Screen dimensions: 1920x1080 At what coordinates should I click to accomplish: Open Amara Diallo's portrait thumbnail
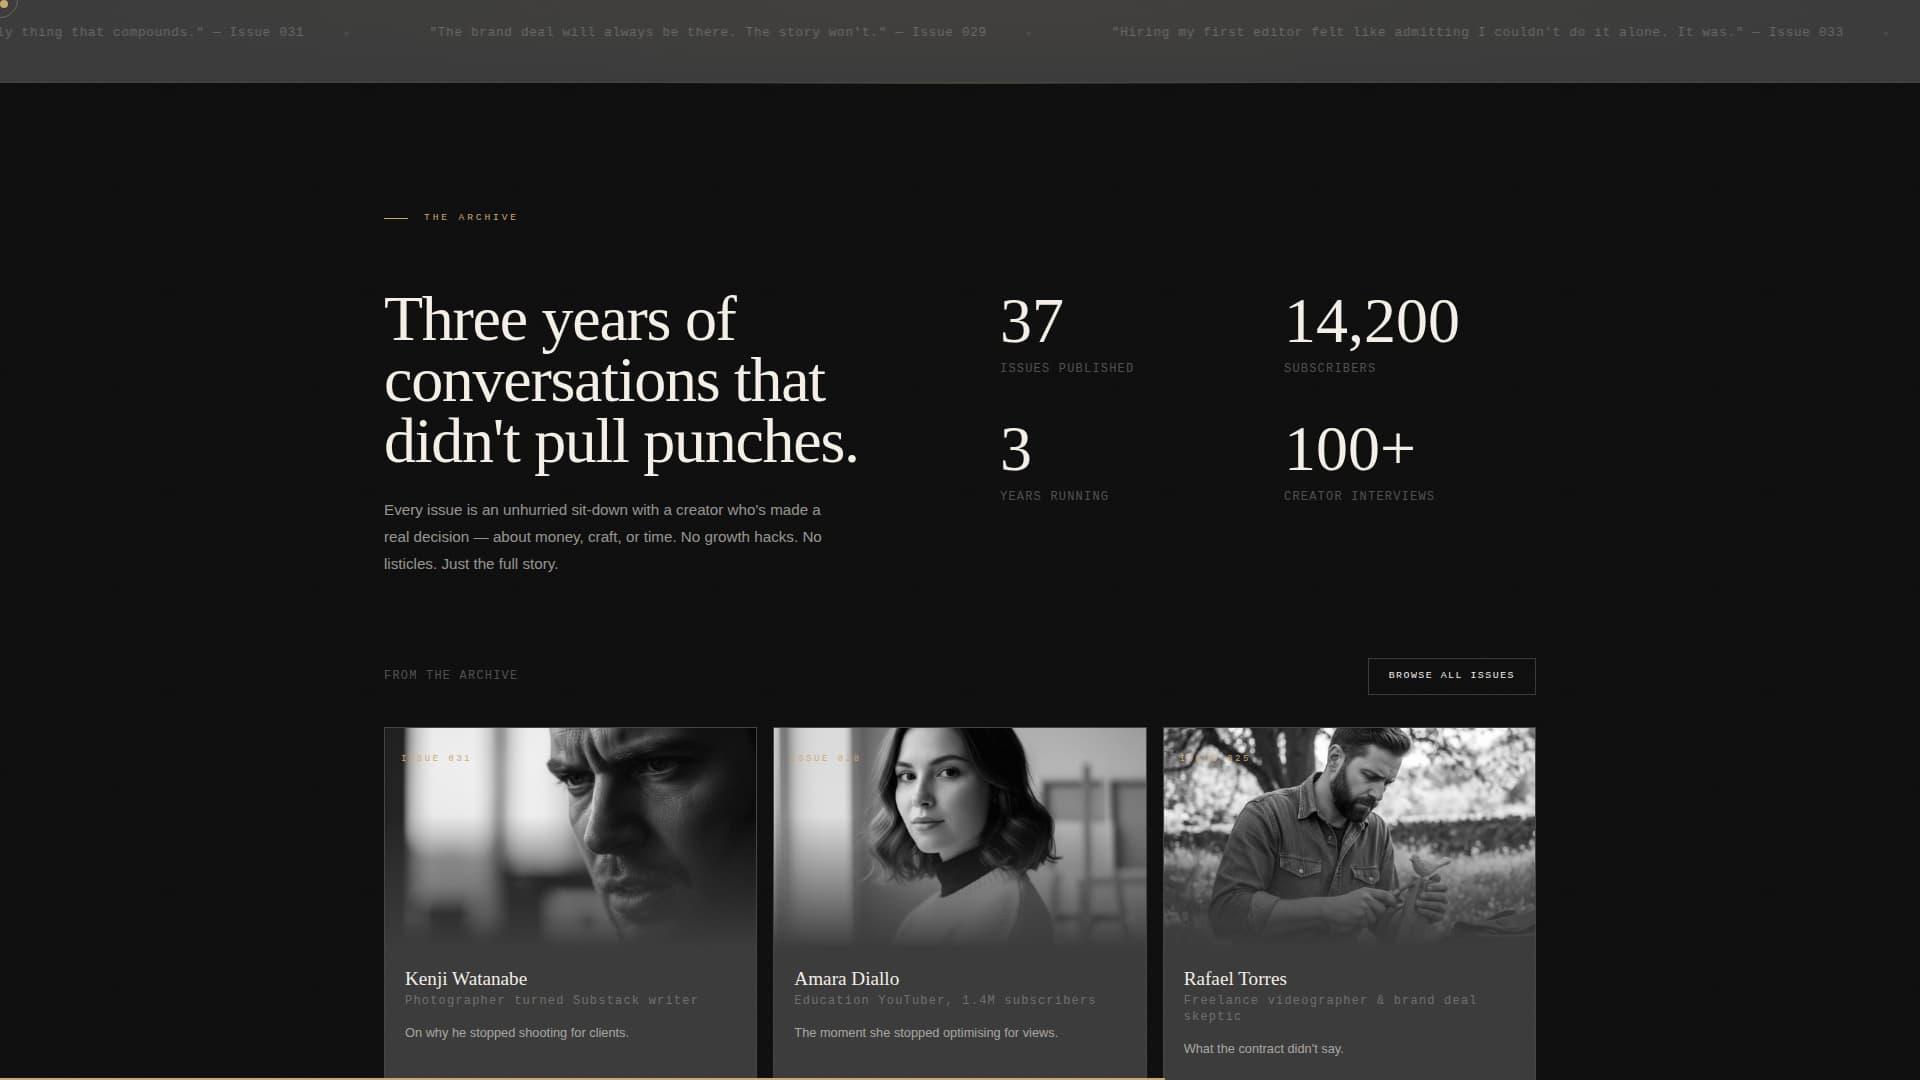pyautogui.click(x=960, y=838)
